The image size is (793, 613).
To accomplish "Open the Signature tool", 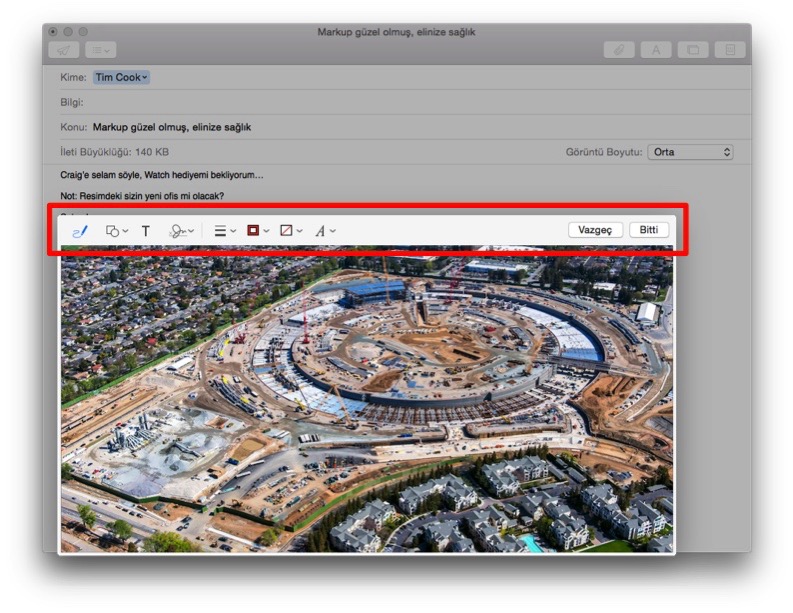I will (x=181, y=230).
